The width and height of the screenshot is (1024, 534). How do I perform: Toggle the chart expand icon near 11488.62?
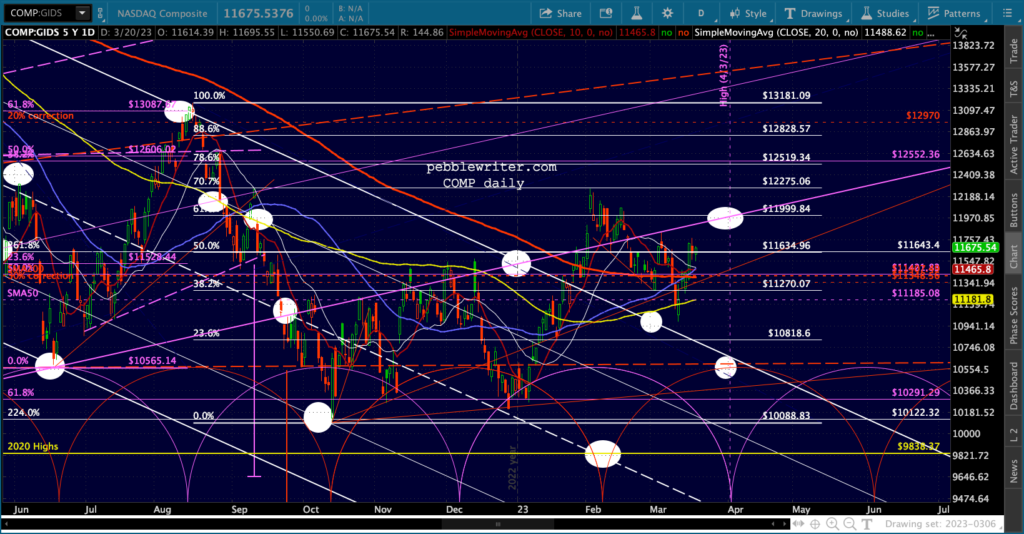(x=961, y=32)
